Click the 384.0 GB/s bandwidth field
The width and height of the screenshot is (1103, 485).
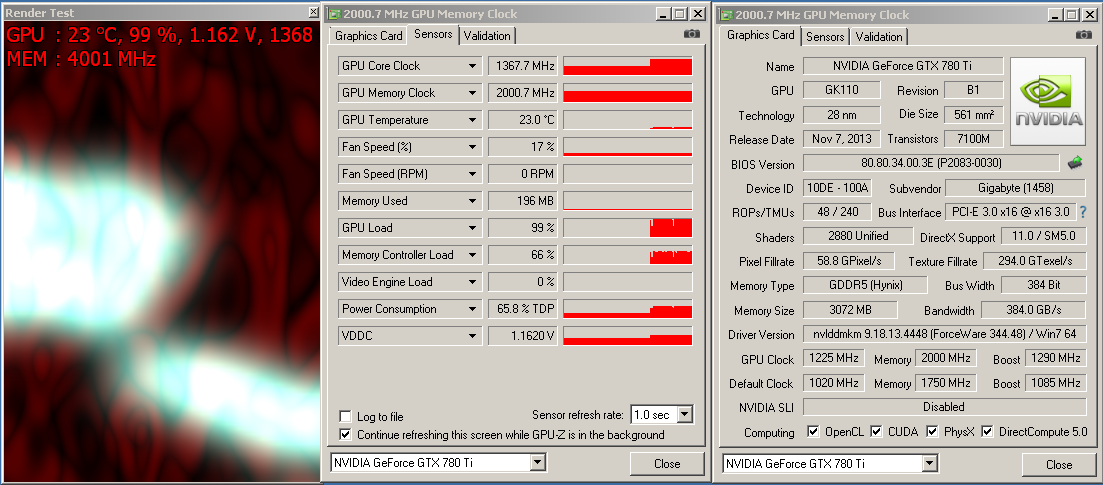click(1033, 310)
